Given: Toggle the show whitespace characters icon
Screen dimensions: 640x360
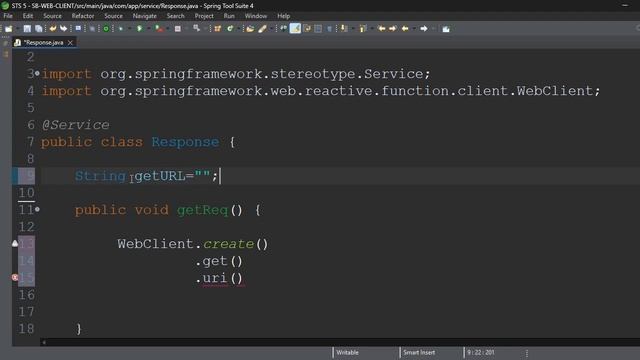Looking at the screenshot, I should click(x=329, y=29).
